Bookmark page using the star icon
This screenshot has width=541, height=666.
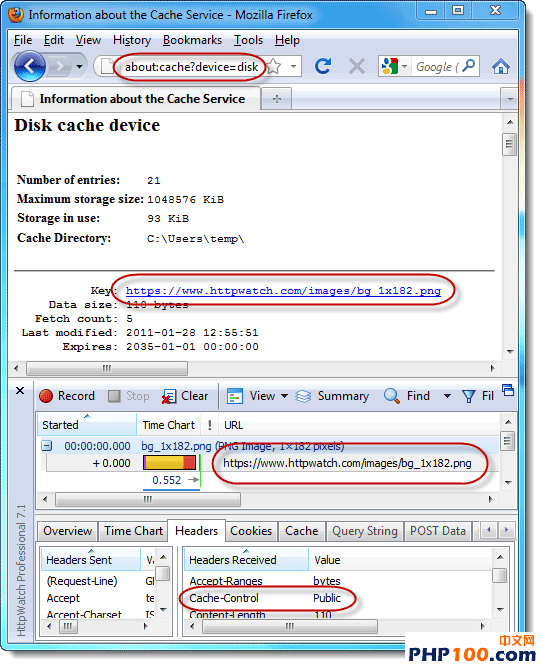[x=274, y=66]
